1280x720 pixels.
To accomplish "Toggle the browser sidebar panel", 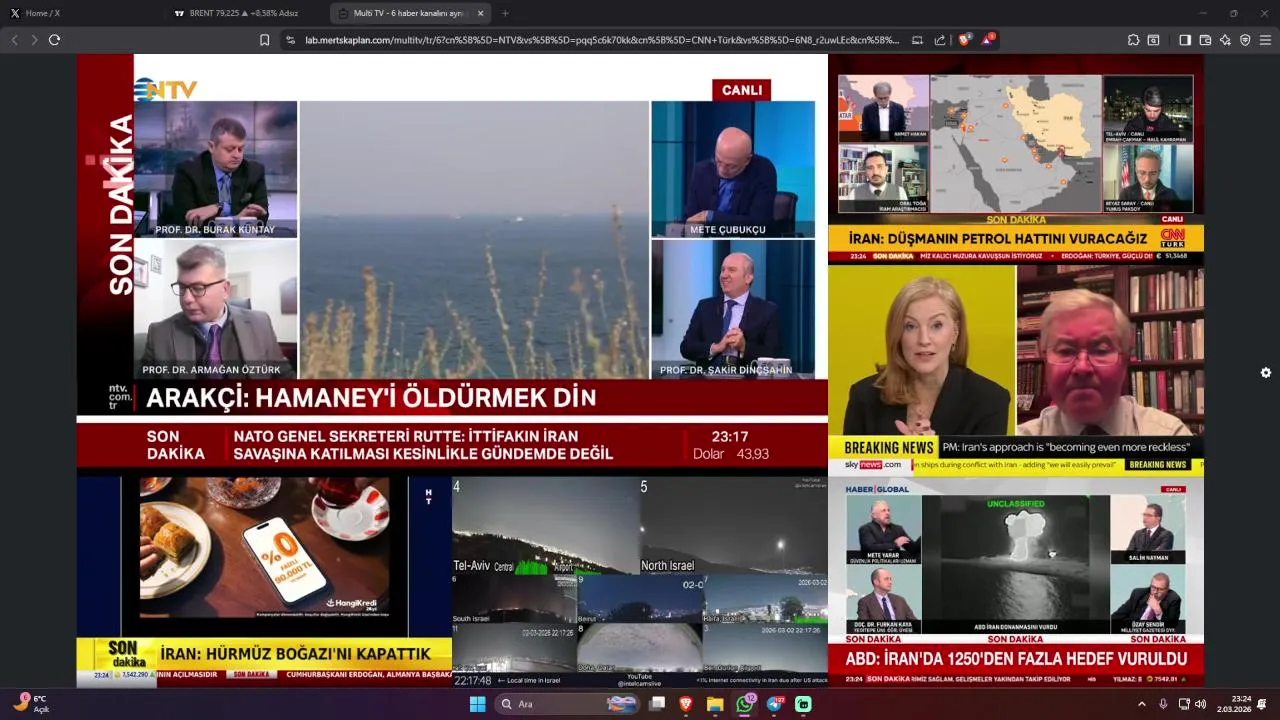I will (x=1185, y=40).
